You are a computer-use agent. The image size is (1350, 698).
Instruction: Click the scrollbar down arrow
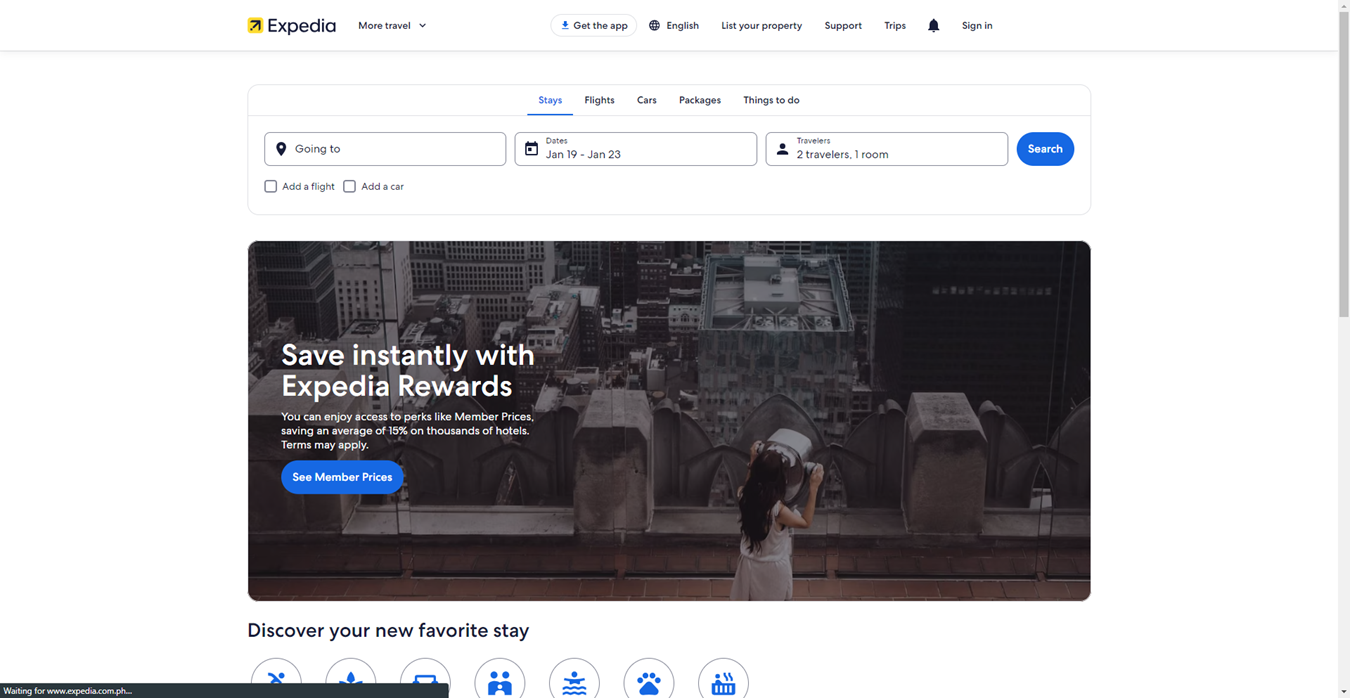point(1344,691)
